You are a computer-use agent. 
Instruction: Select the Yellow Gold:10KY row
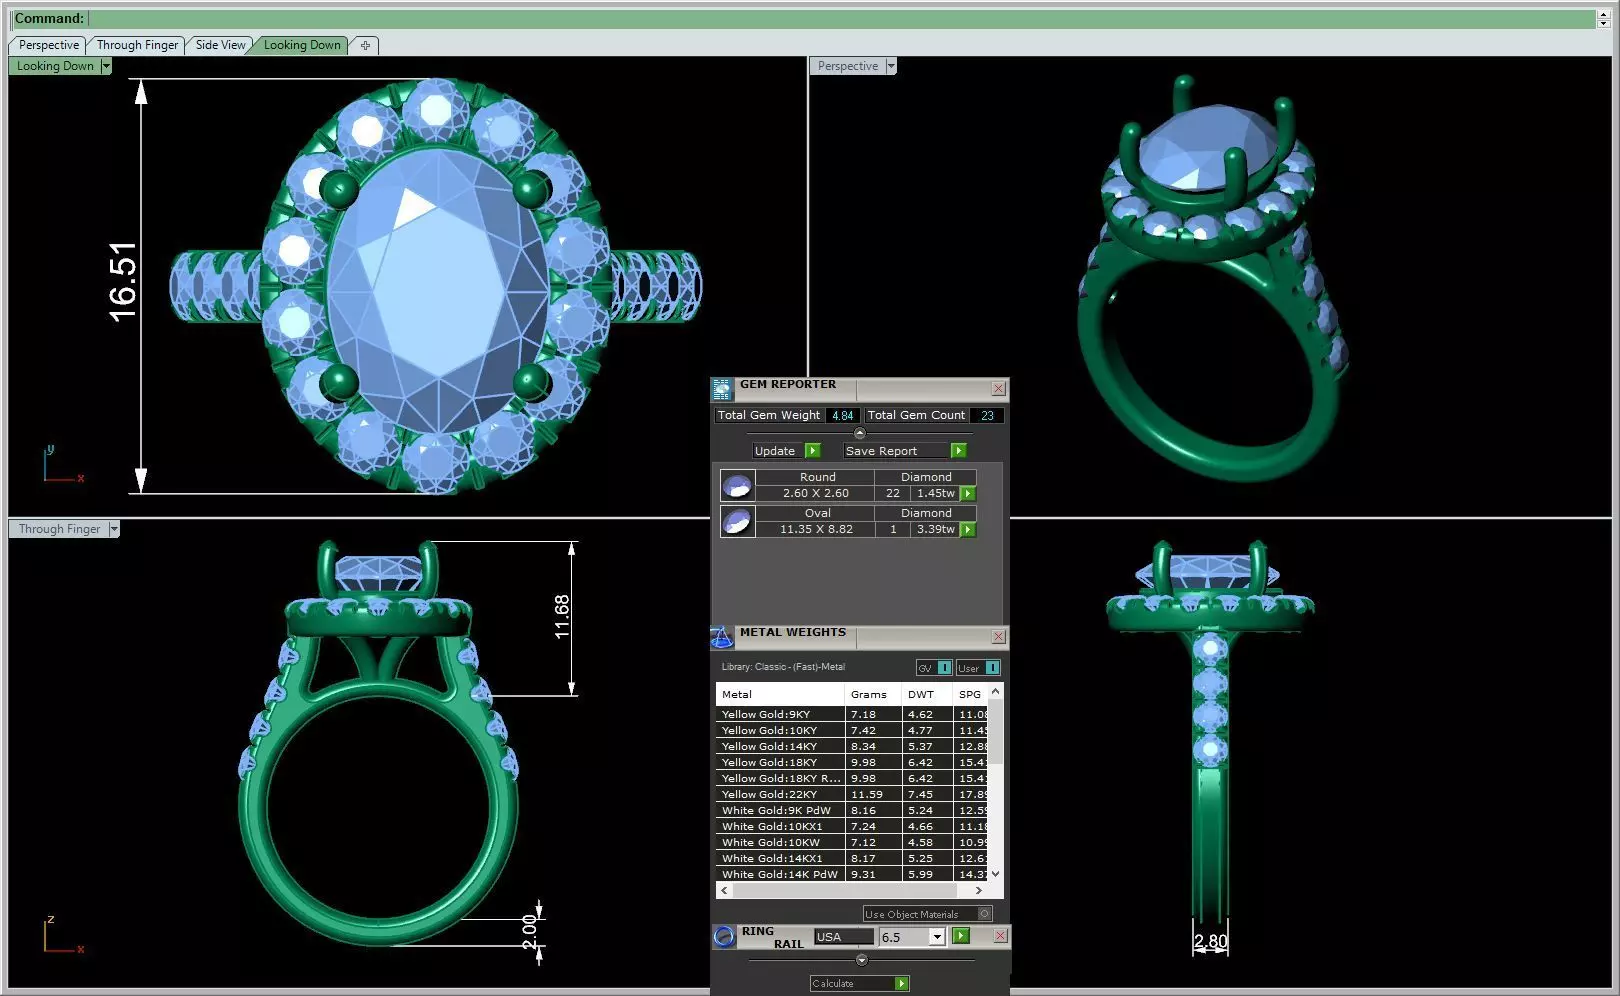tap(852, 730)
